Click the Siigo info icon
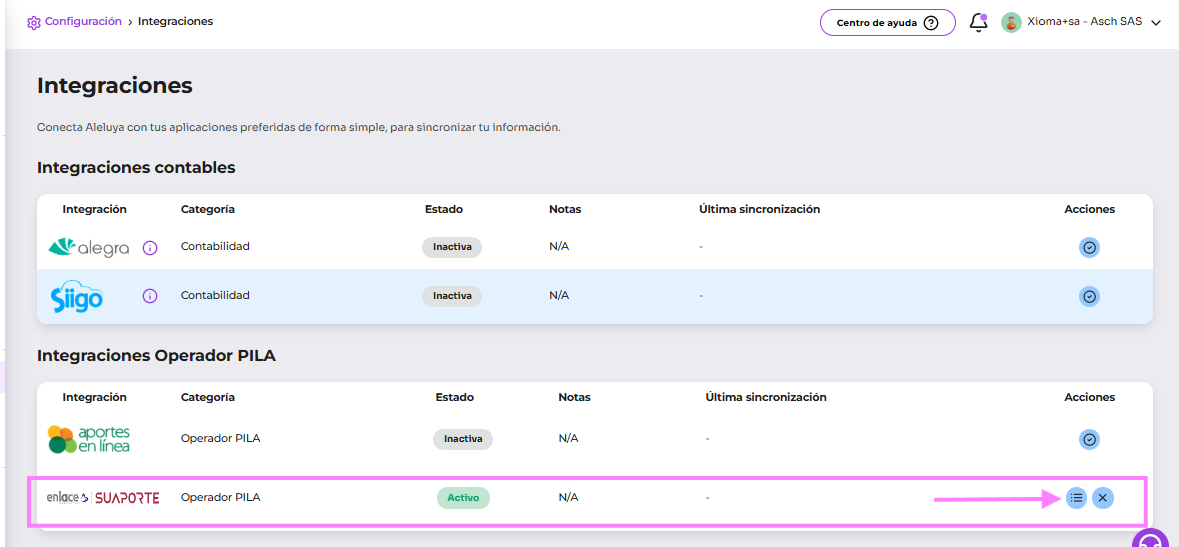Image resolution: width=1179 pixels, height=547 pixels. [150, 296]
